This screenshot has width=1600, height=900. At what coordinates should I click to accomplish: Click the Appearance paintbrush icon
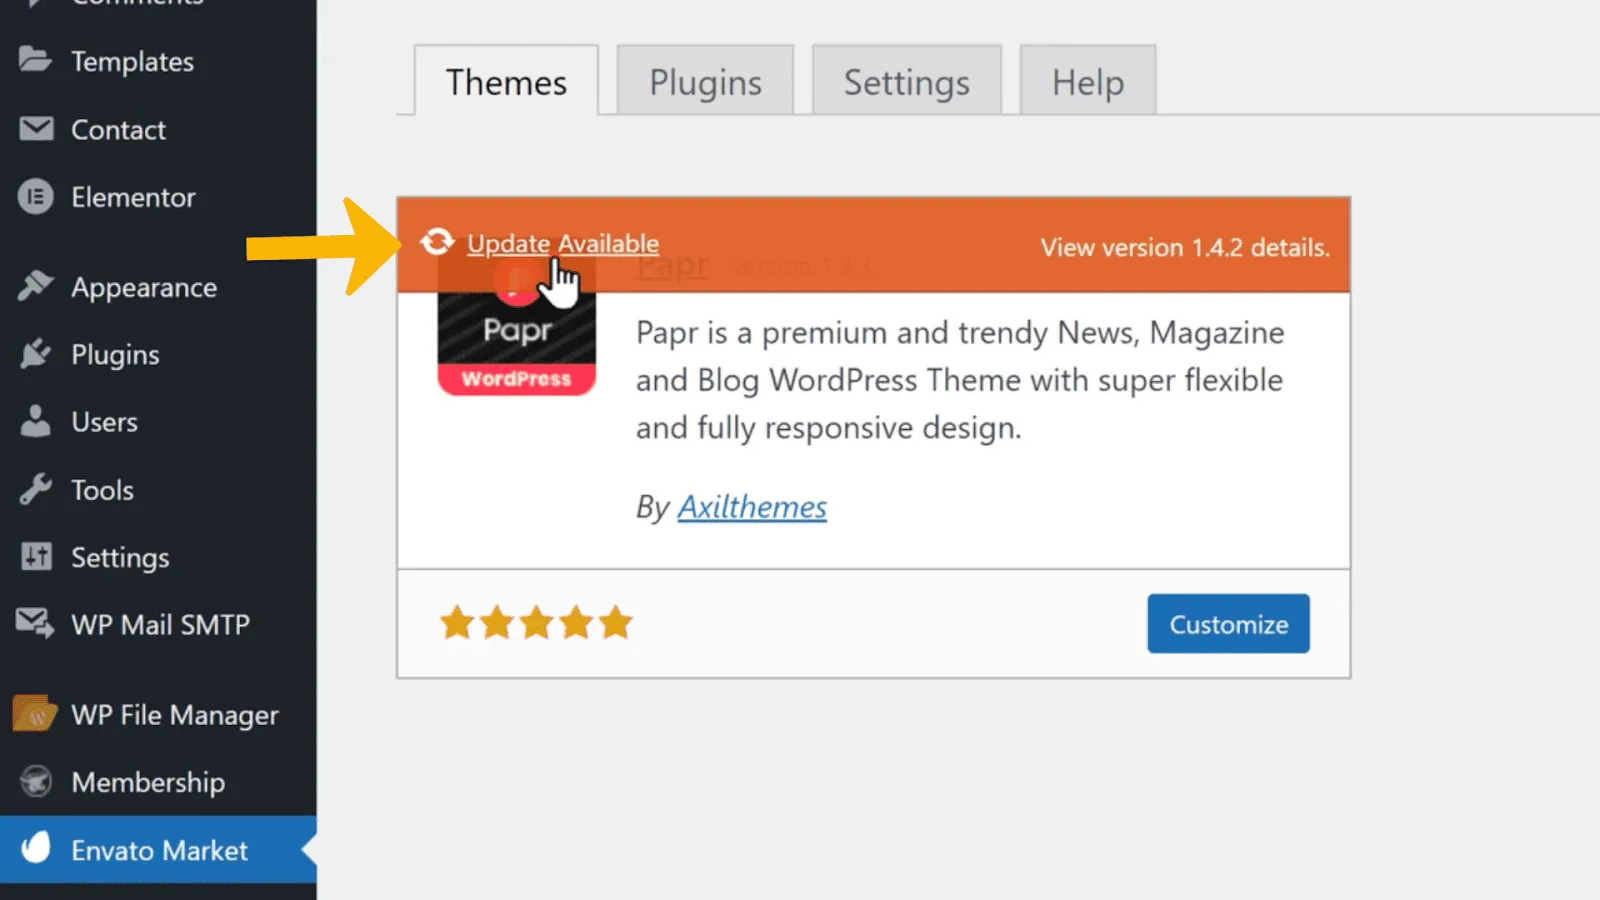click(36, 286)
